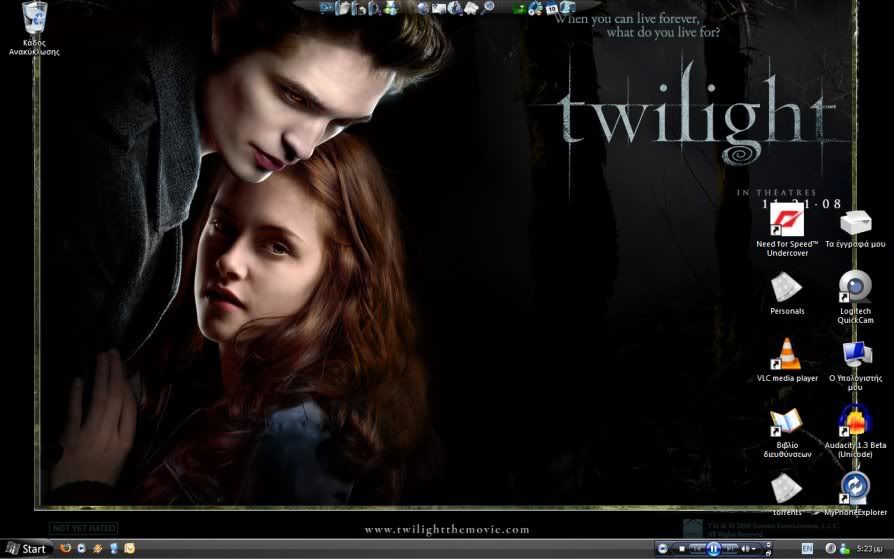Launch Audacity 1.3 Beta shortcut
The height and width of the screenshot is (559, 894).
855,422
